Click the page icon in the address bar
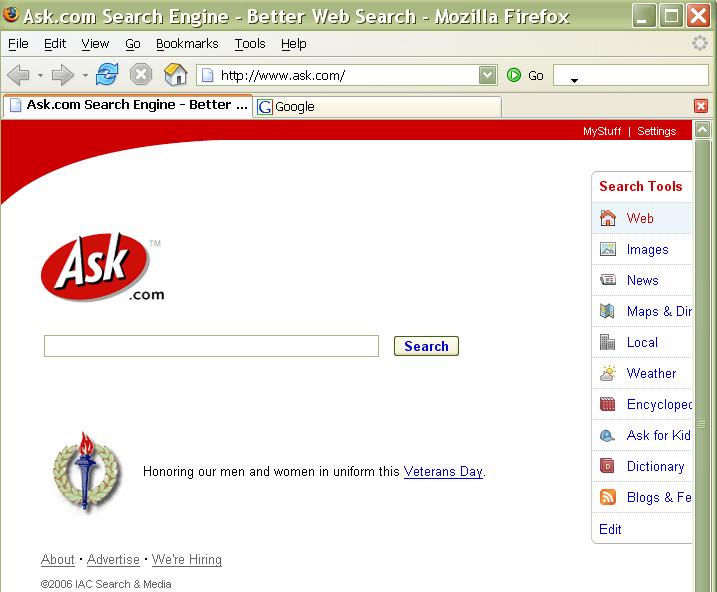717x592 pixels. 208,75
